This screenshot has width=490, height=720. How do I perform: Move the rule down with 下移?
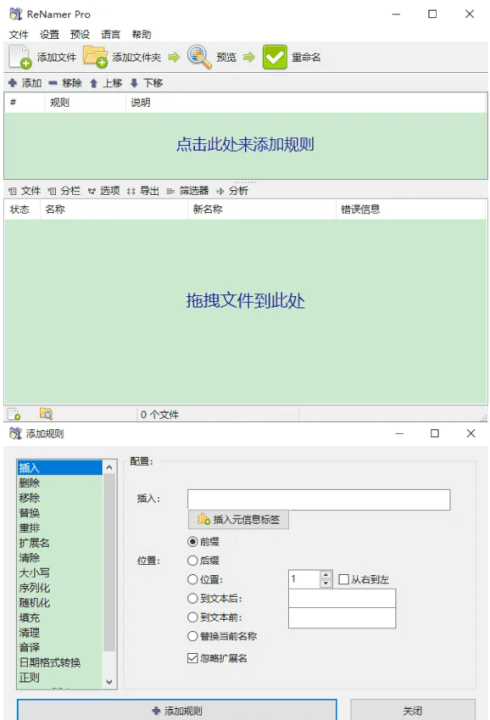click(146, 83)
